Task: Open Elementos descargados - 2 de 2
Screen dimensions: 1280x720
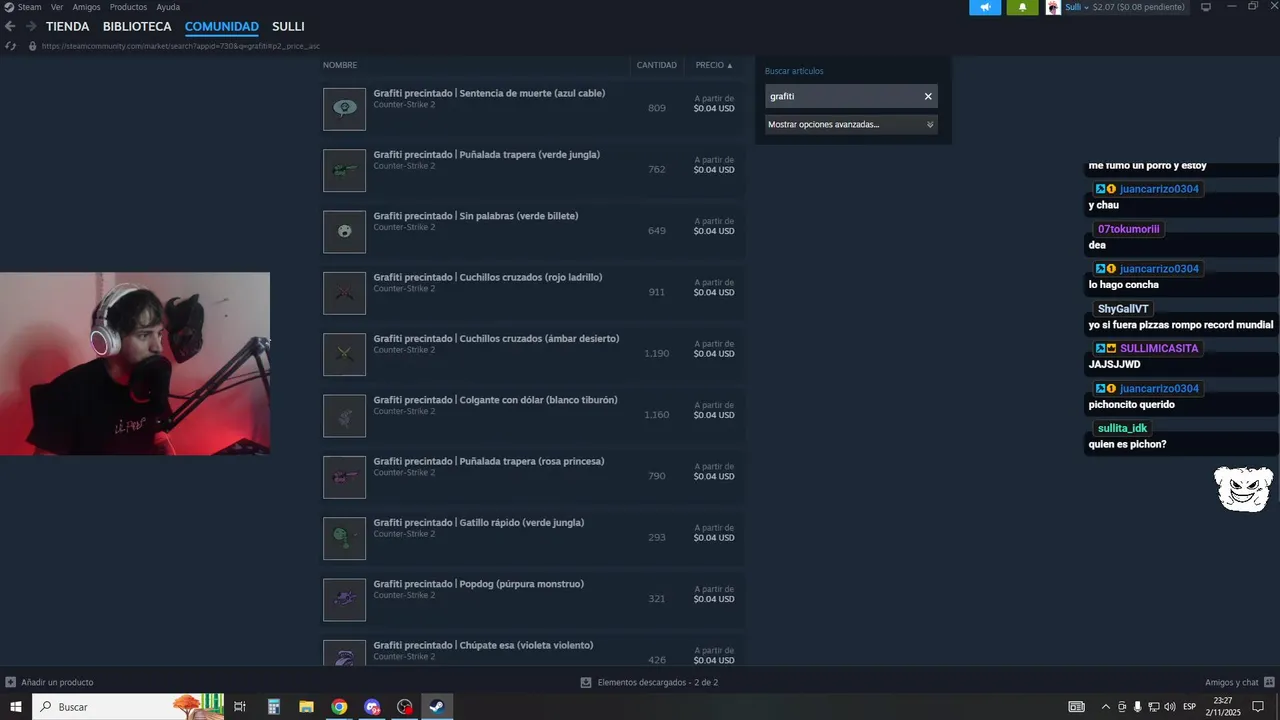Action: (x=650, y=682)
